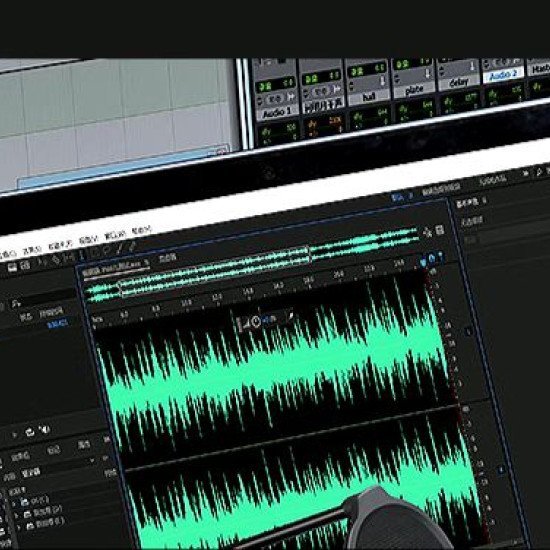Click the search magnifier icon at top right
550x550 pixels.
(538, 172)
